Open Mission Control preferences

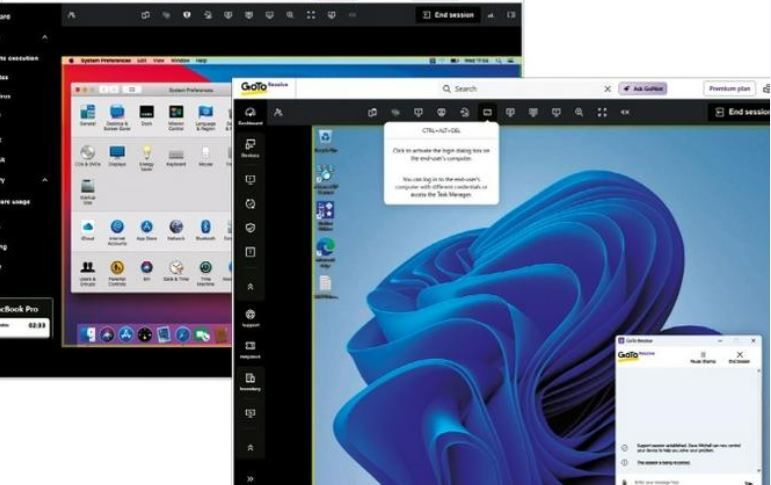(176, 118)
